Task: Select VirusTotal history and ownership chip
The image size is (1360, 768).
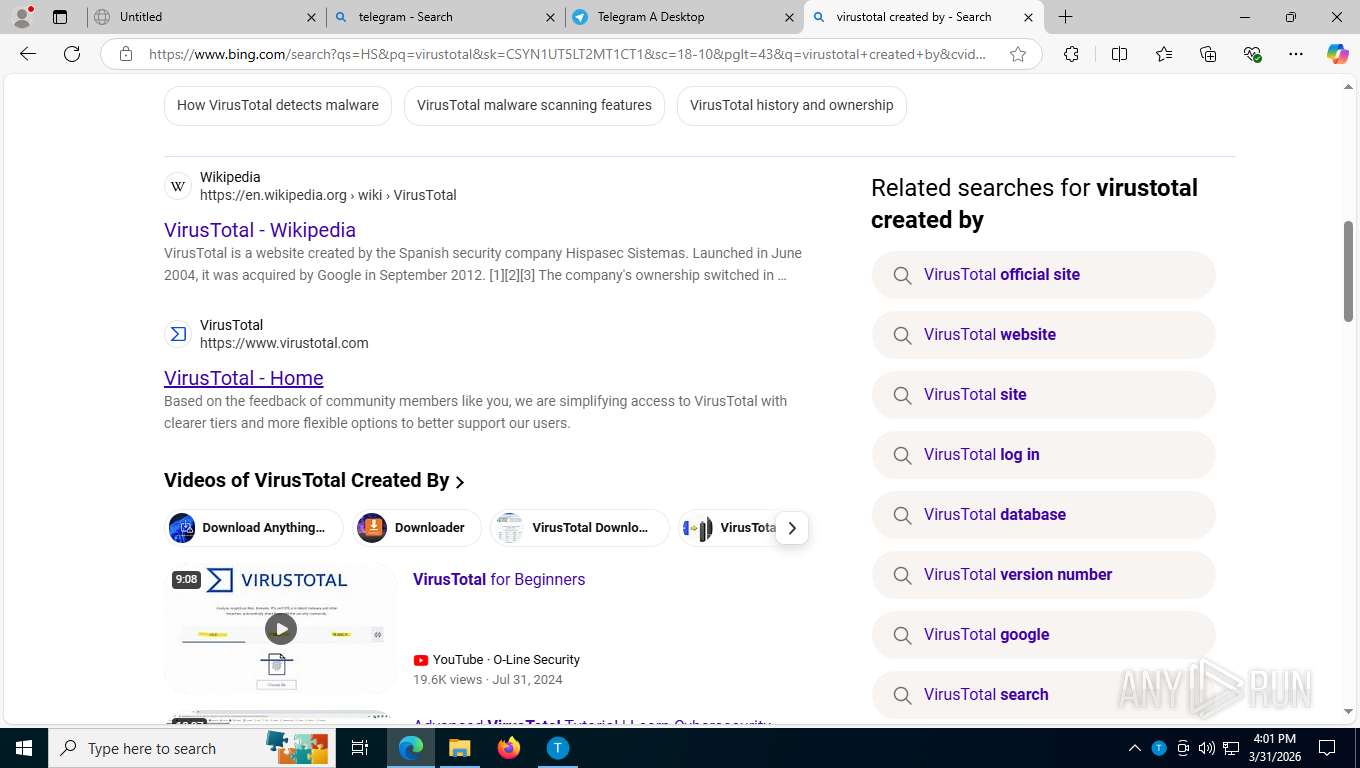Action: pyautogui.click(x=791, y=105)
